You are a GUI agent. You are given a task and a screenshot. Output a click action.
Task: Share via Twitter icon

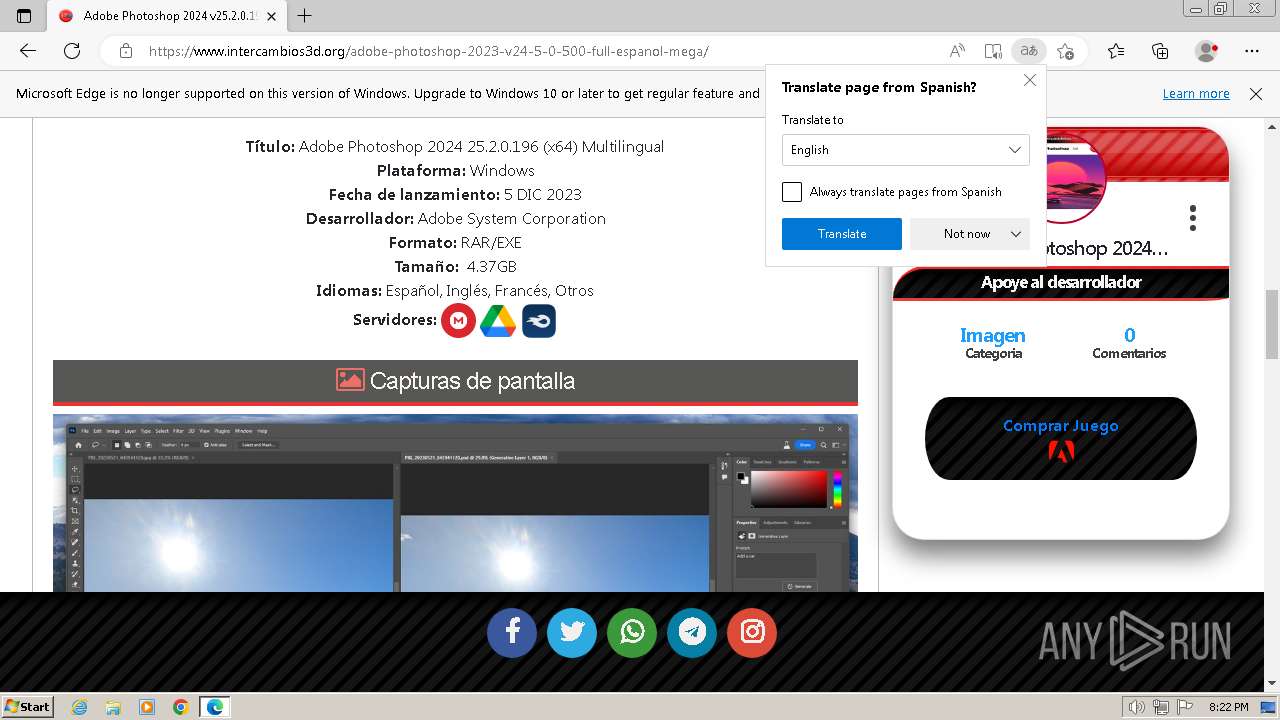[572, 632]
